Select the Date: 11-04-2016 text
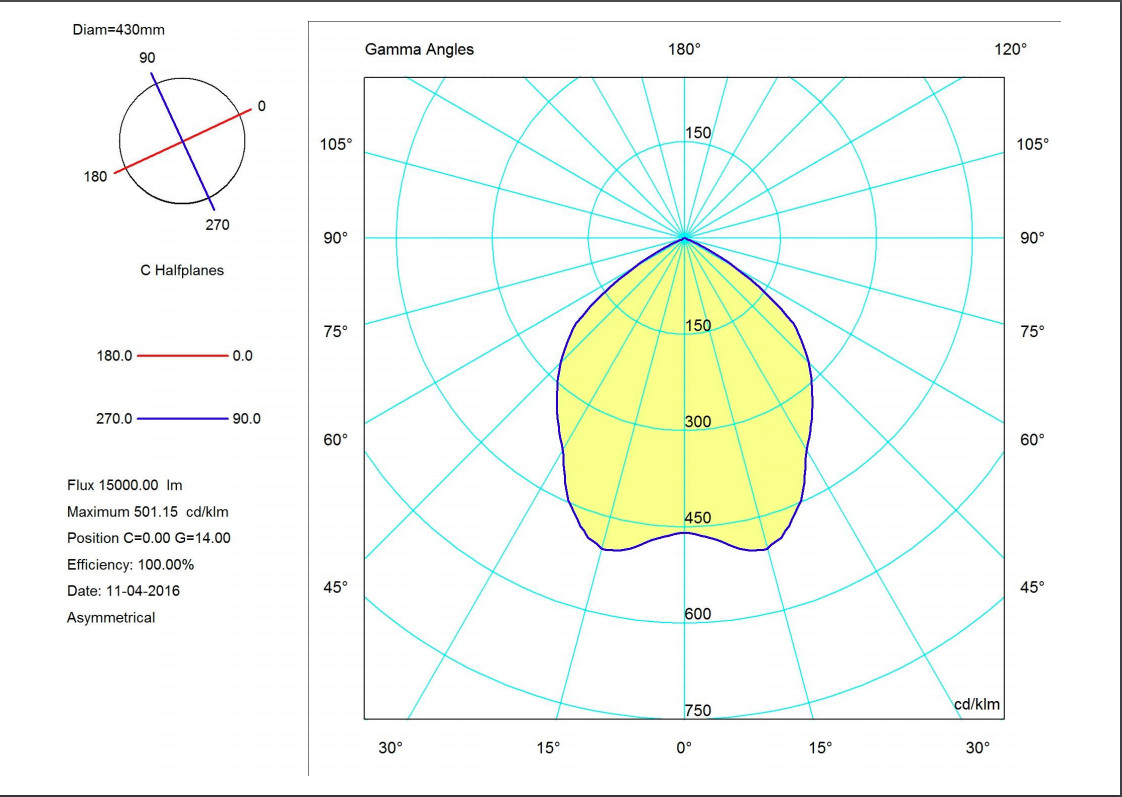Image resolution: width=1122 pixels, height=797 pixels. click(x=123, y=591)
